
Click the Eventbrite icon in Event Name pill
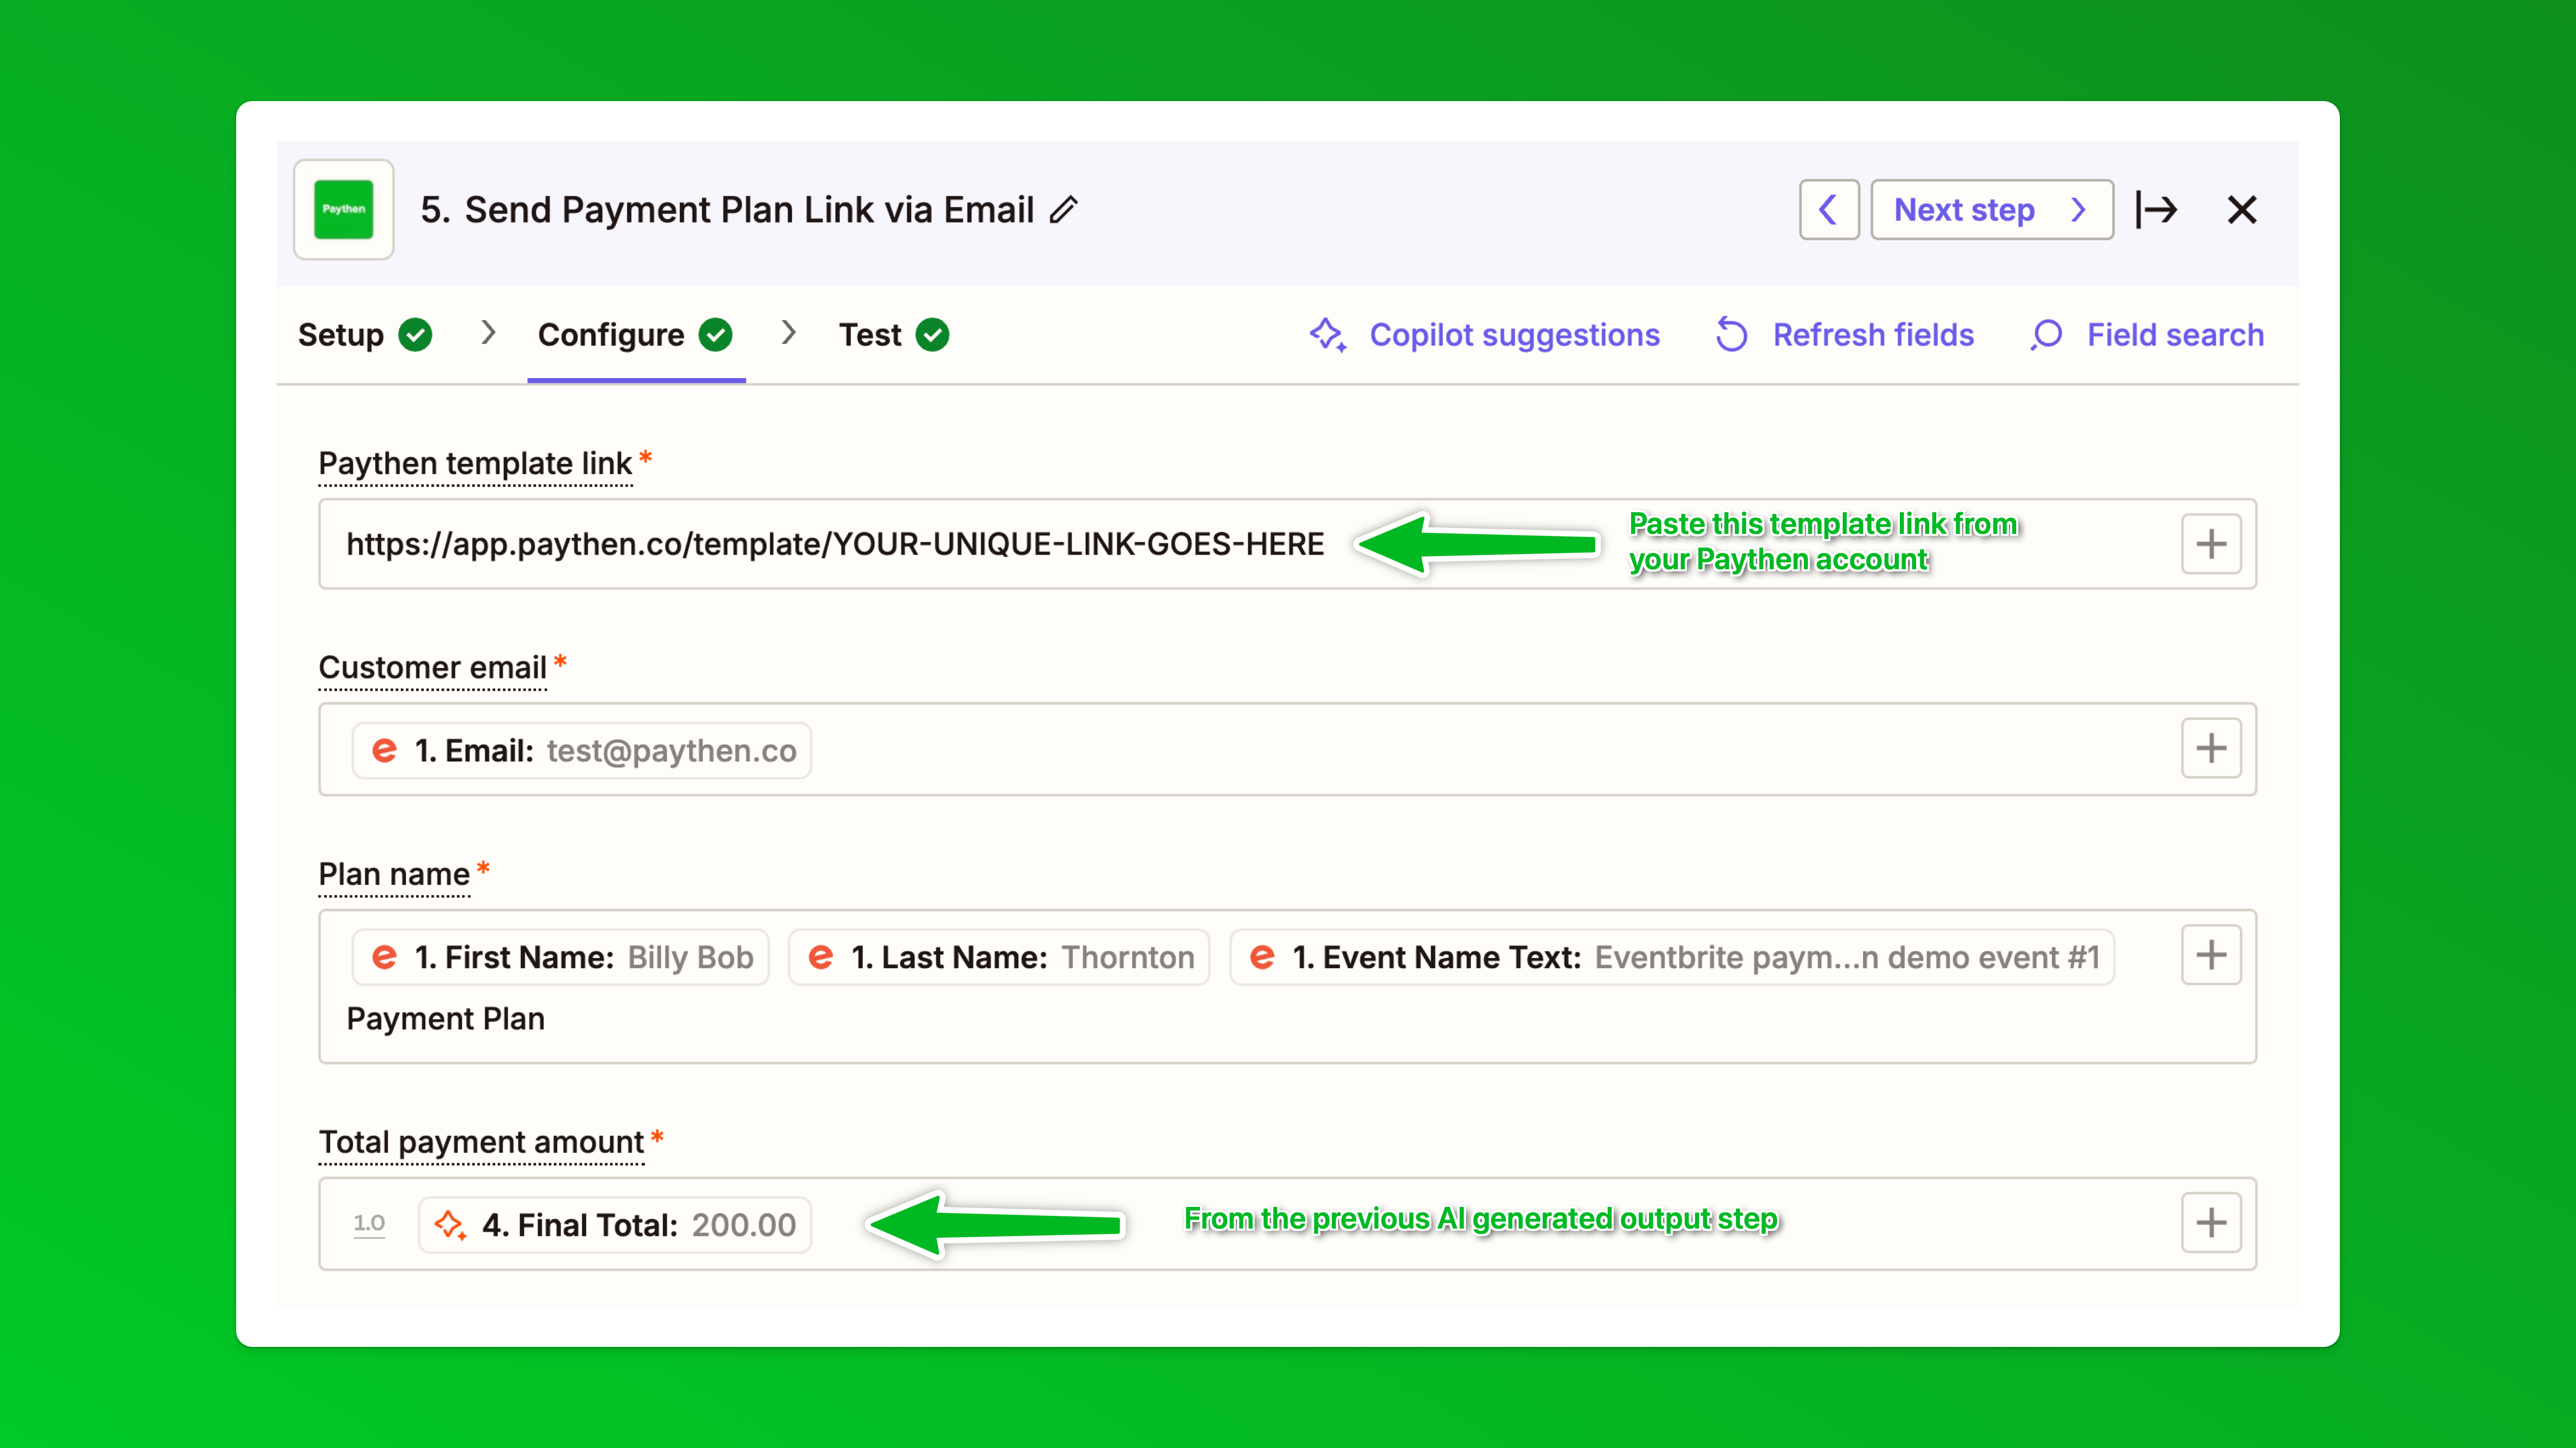click(x=1263, y=957)
